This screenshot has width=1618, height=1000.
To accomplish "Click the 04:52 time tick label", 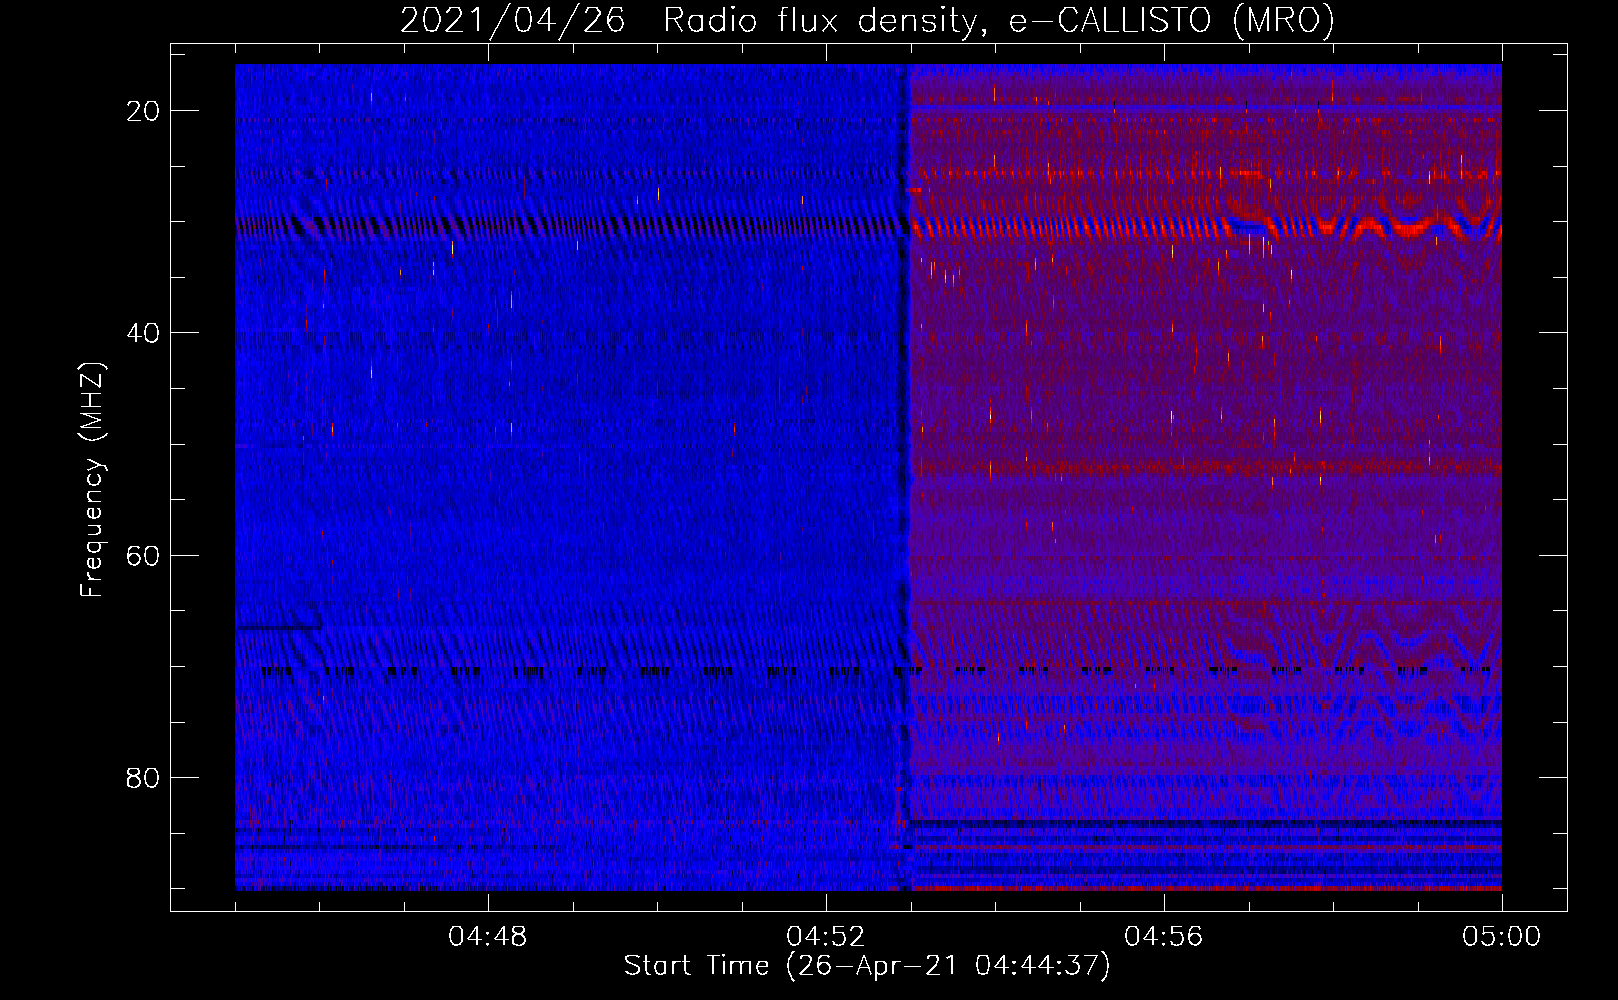I will [x=825, y=937].
